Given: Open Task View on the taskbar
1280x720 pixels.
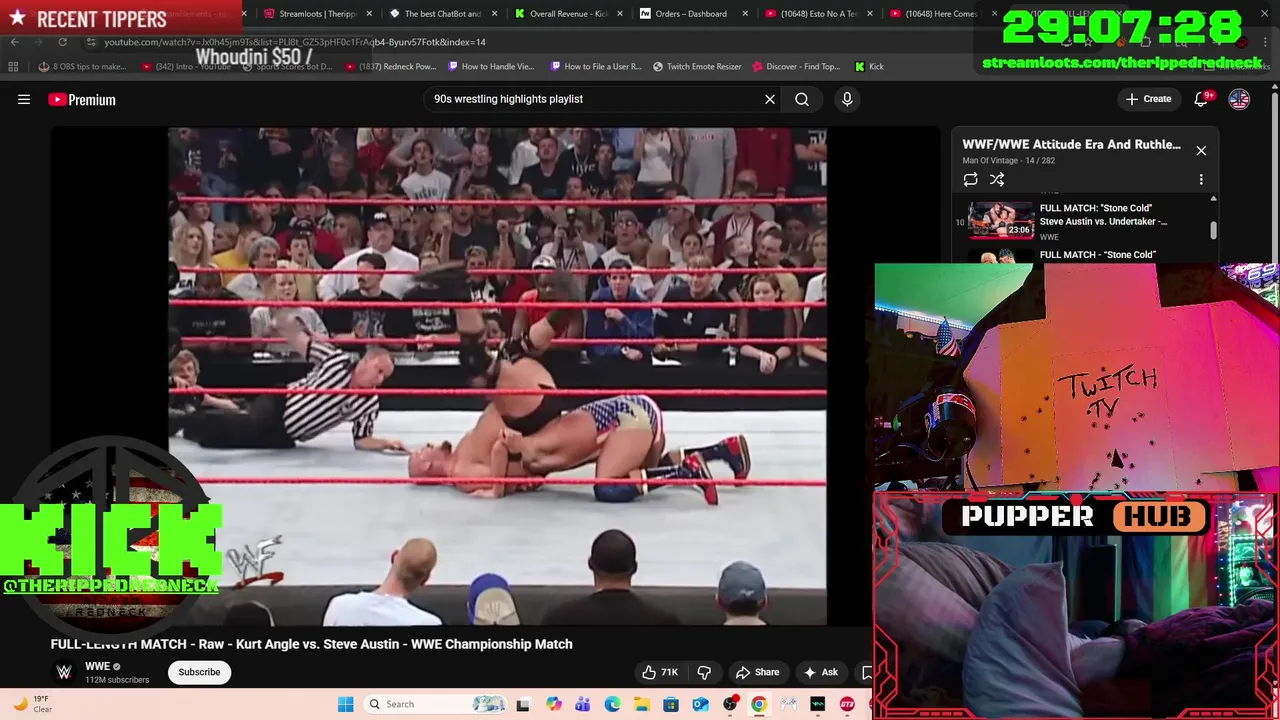Looking at the screenshot, I should point(522,704).
